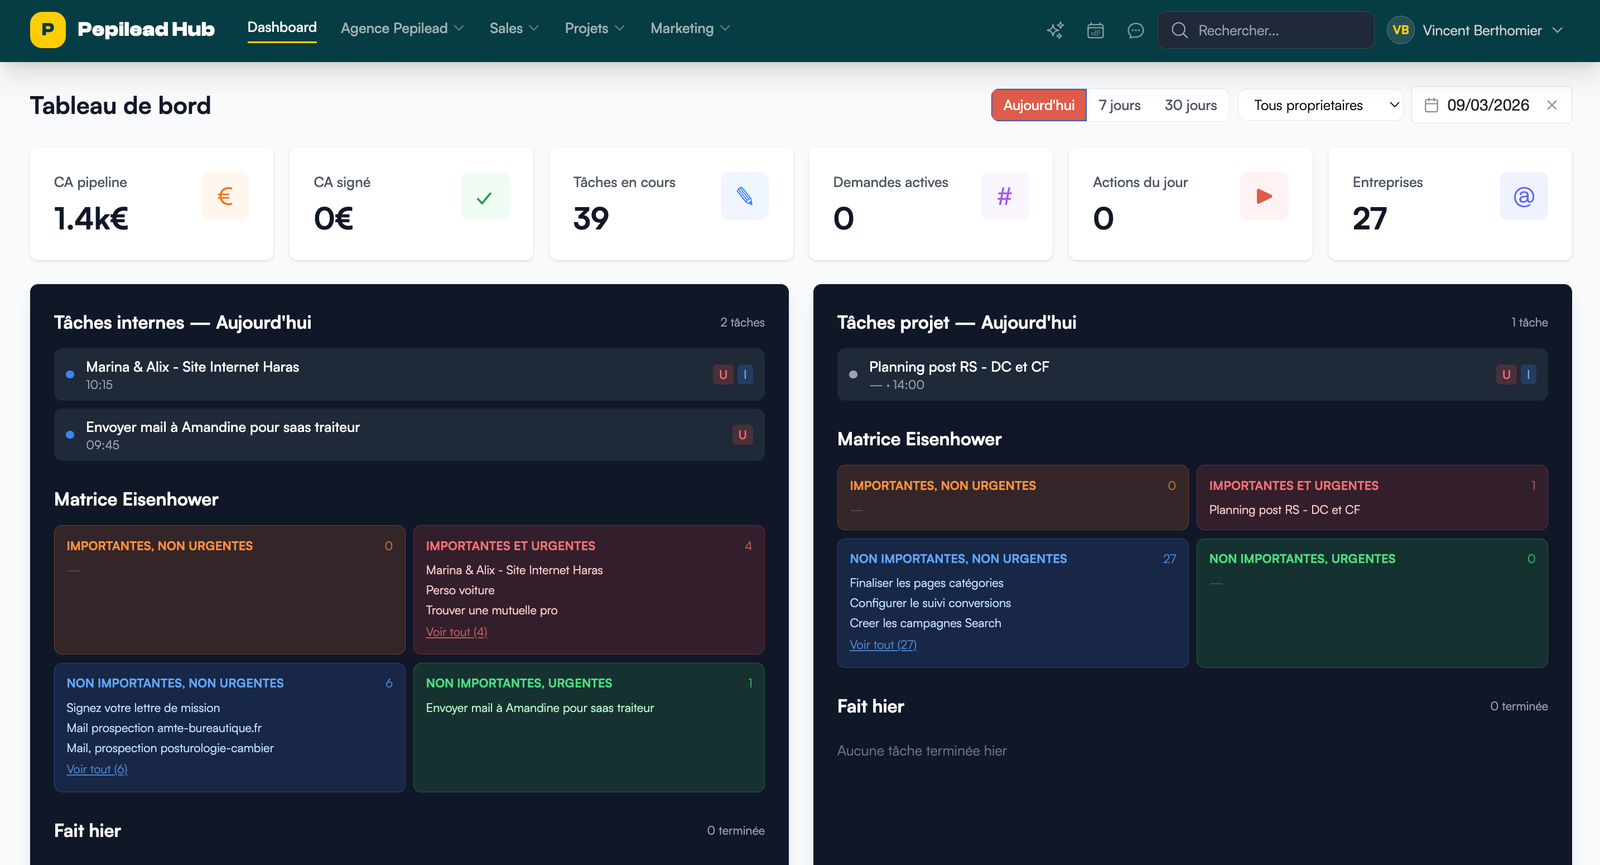Open the Tous proprietaires dropdown
This screenshot has width=1600, height=865.
point(1321,105)
